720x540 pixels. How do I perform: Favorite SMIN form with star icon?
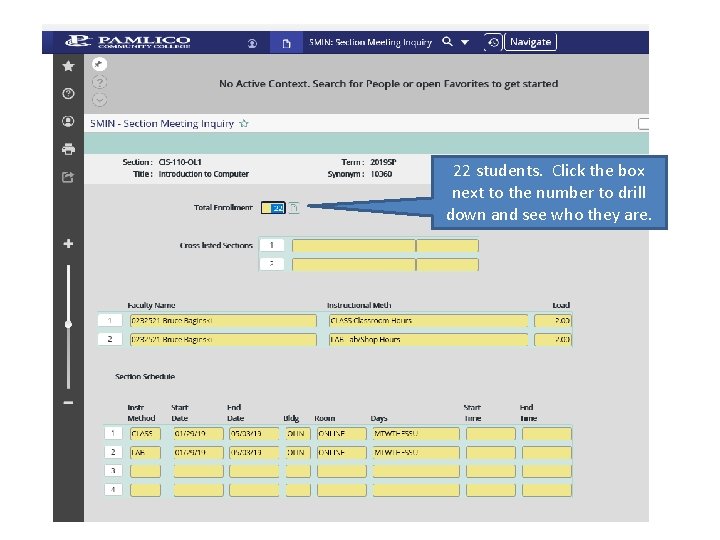click(244, 124)
